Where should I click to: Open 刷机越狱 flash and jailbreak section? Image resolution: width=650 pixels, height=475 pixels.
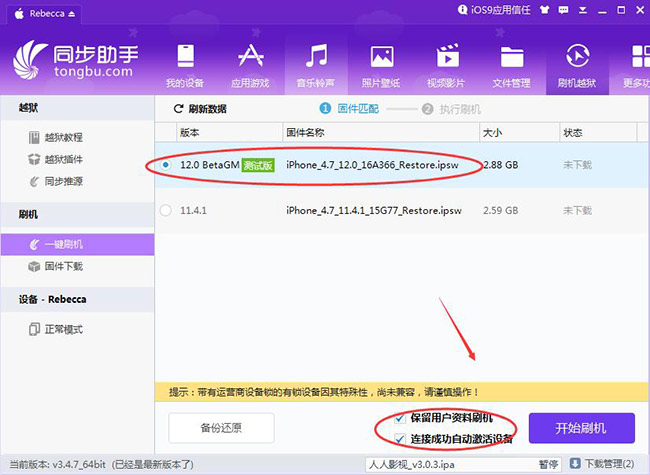[577, 65]
